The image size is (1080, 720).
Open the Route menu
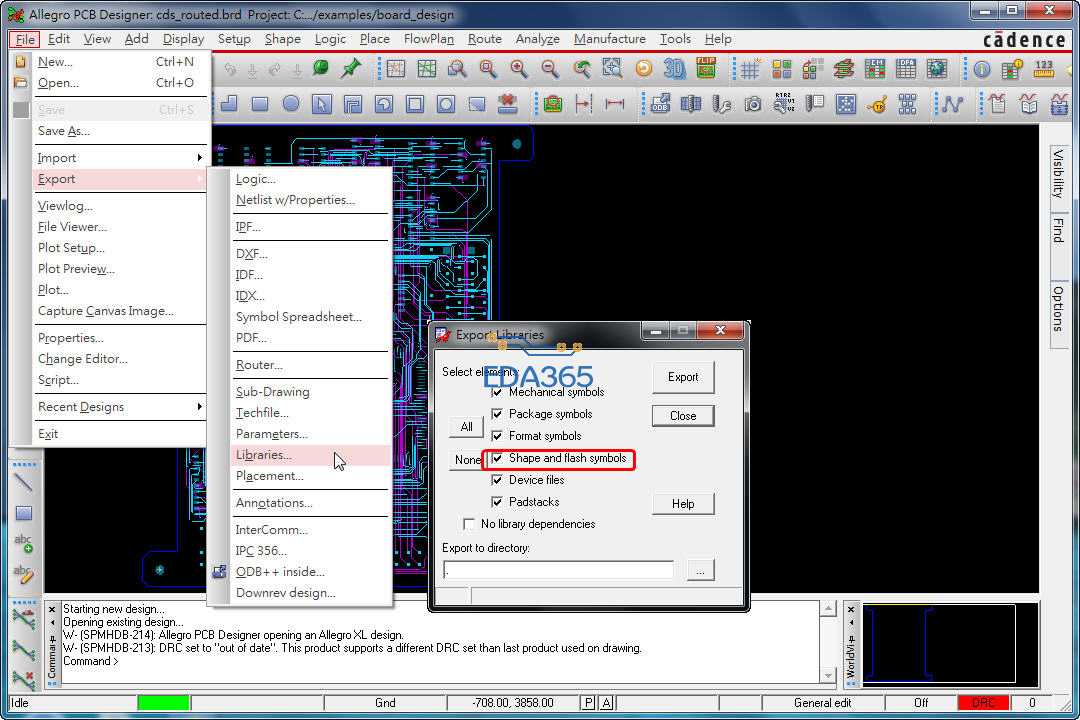pos(484,39)
